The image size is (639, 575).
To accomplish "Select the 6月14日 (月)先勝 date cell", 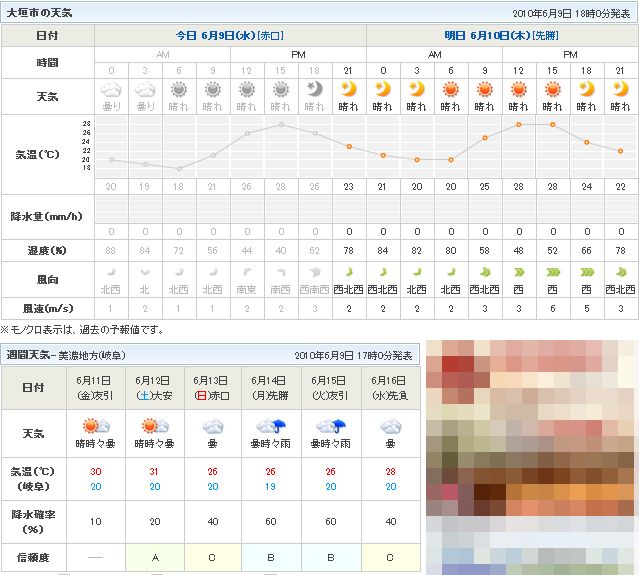I will [x=271, y=388].
